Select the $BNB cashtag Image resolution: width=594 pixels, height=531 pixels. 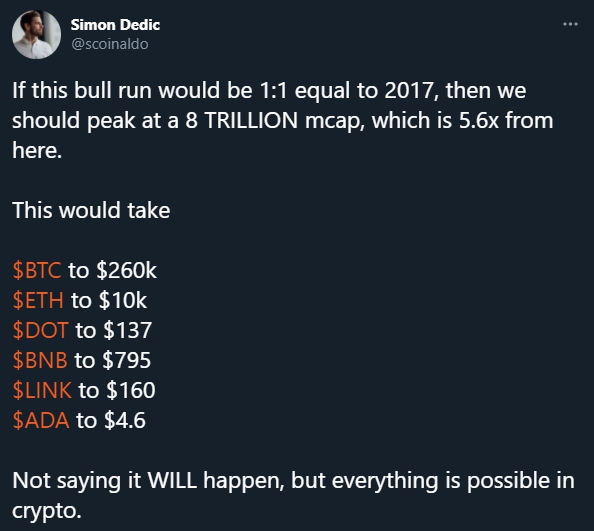tap(40, 360)
